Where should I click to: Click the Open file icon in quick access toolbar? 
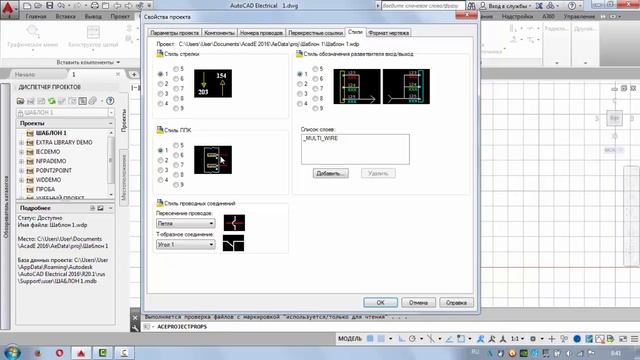click(38, 5)
